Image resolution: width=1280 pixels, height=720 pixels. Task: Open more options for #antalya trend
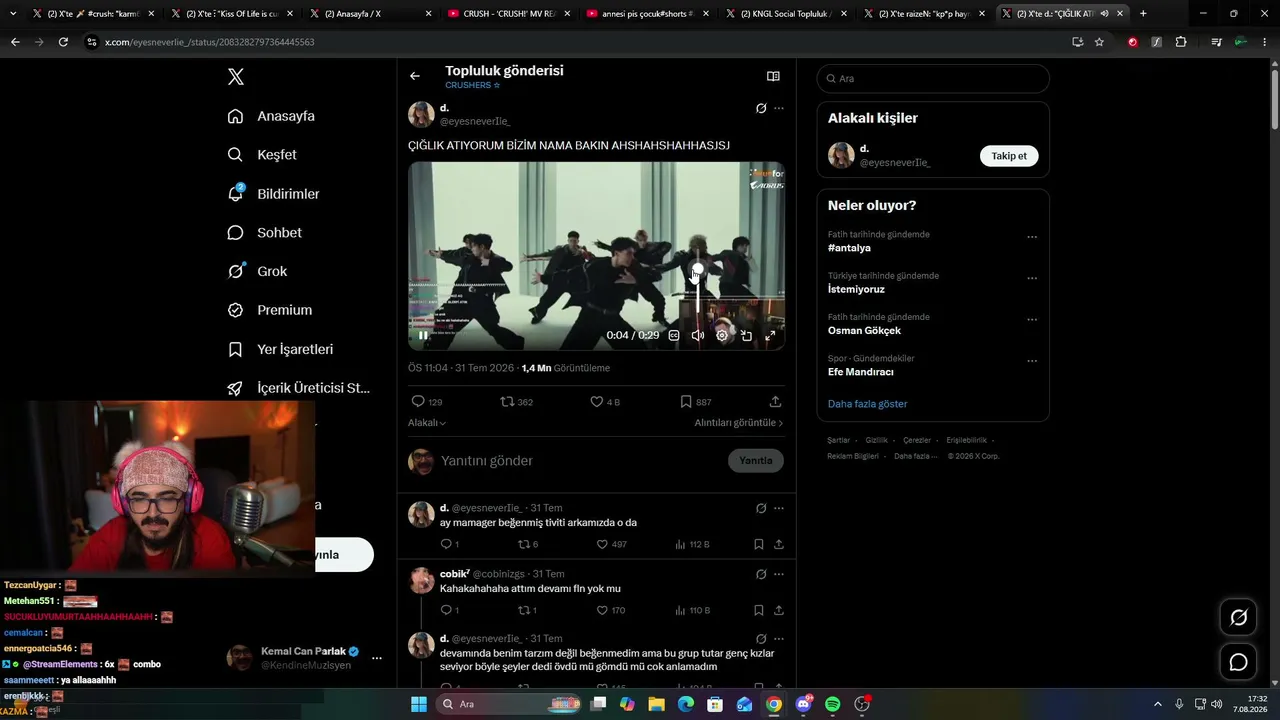coord(1032,237)
